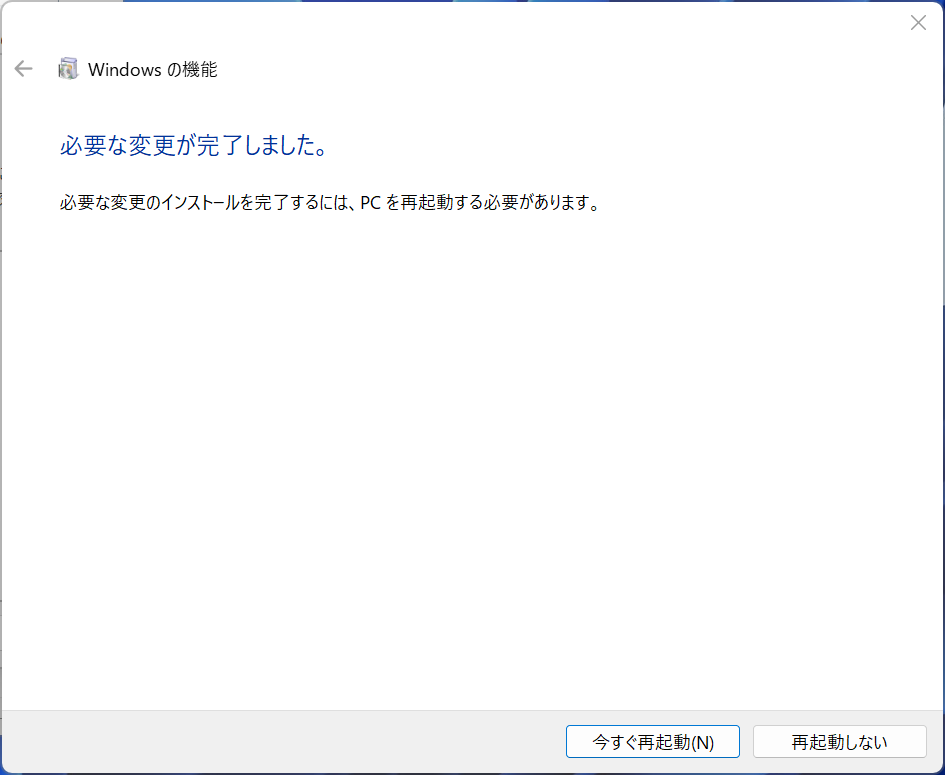Click the word 完了 in the blue heading
The width and height of the screenshot is (945, 775).
pyautogui.click(x=218, y=146)
